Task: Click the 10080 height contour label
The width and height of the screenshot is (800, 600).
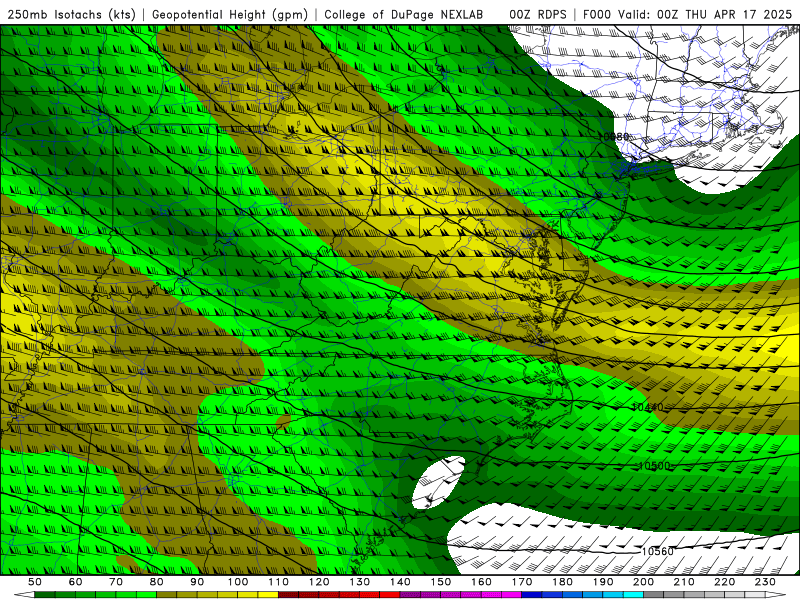Action: [613, 137]
